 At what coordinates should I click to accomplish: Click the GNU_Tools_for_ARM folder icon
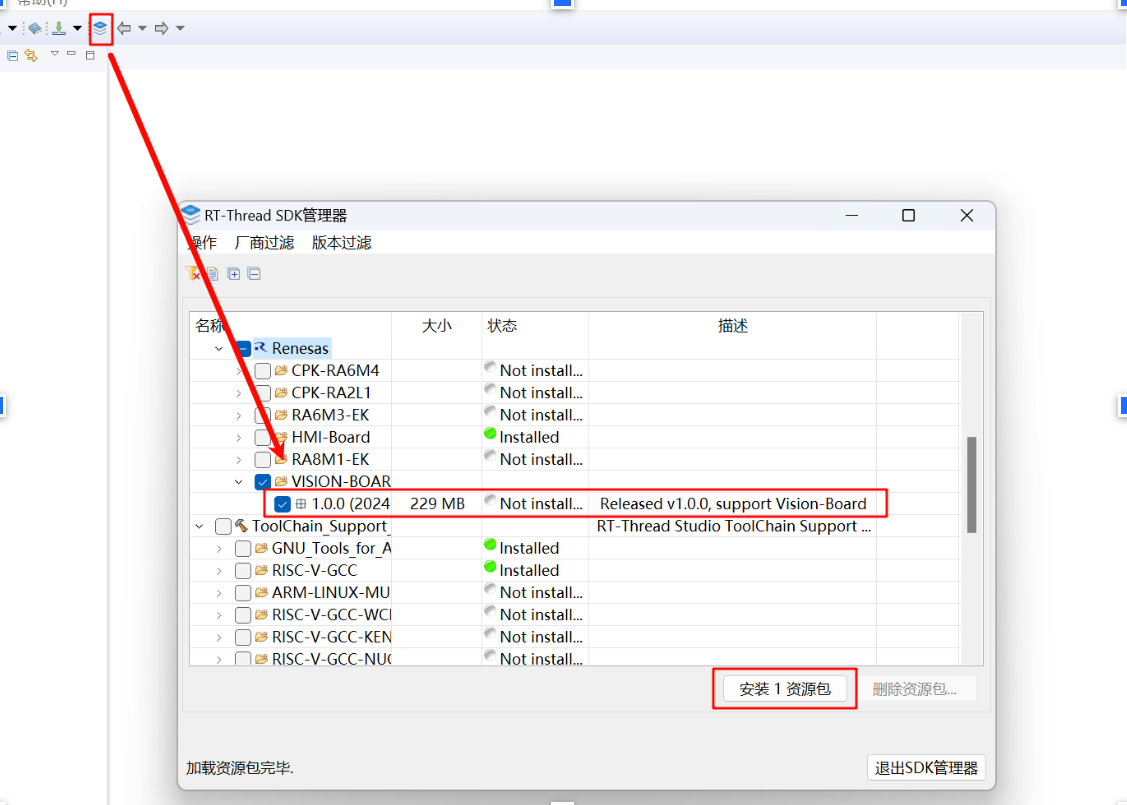tap(261, 548)
